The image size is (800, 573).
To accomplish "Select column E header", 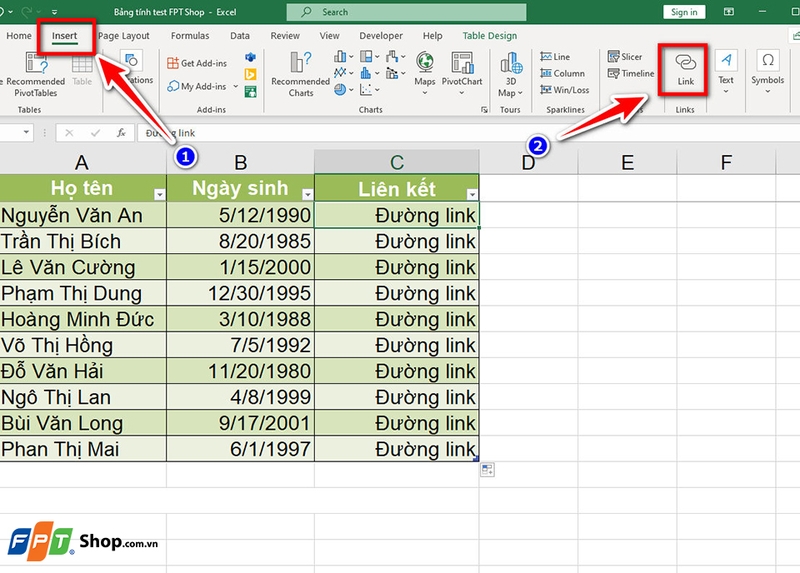I will pyautogui.click(x=627, y=162).
